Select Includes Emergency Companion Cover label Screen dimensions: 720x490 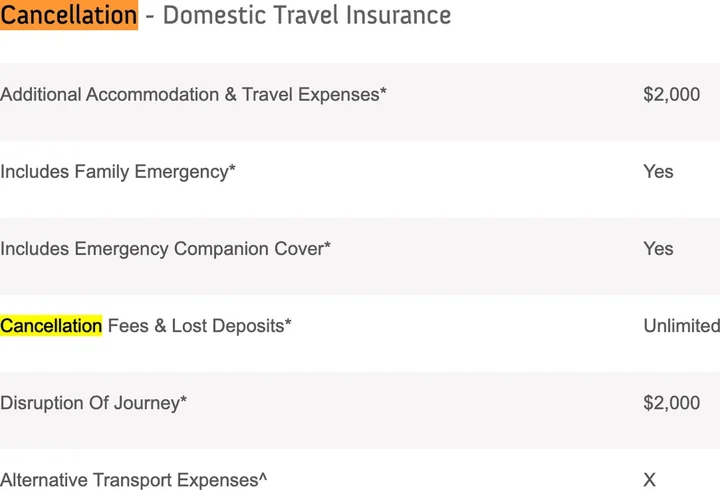[x=161, y=249]
